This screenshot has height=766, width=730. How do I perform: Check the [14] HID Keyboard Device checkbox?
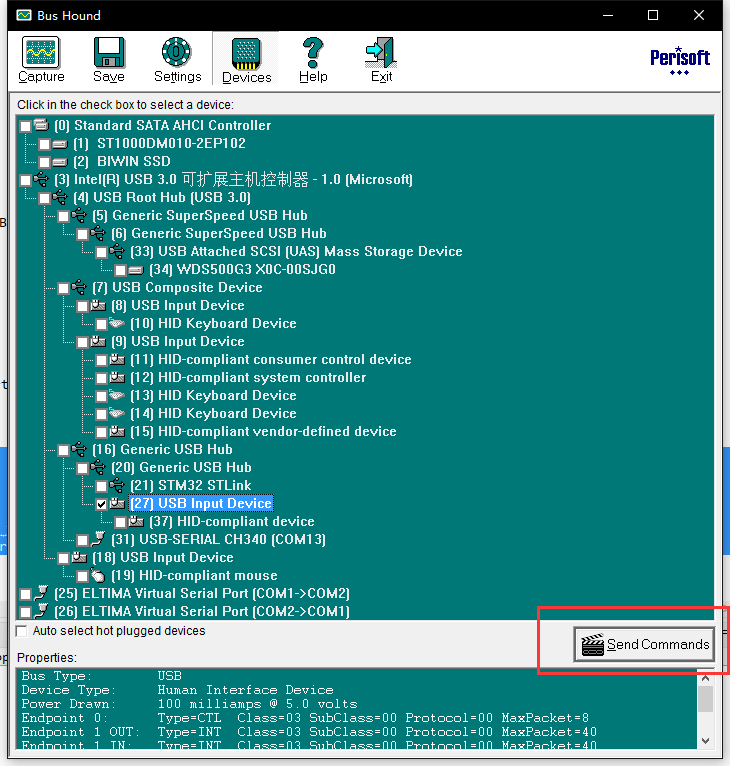(101, 414)
